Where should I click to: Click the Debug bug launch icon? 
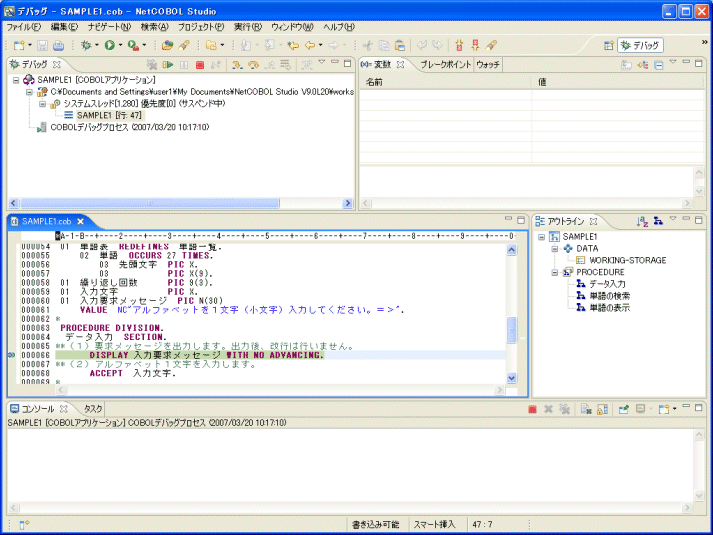(85, 45)
